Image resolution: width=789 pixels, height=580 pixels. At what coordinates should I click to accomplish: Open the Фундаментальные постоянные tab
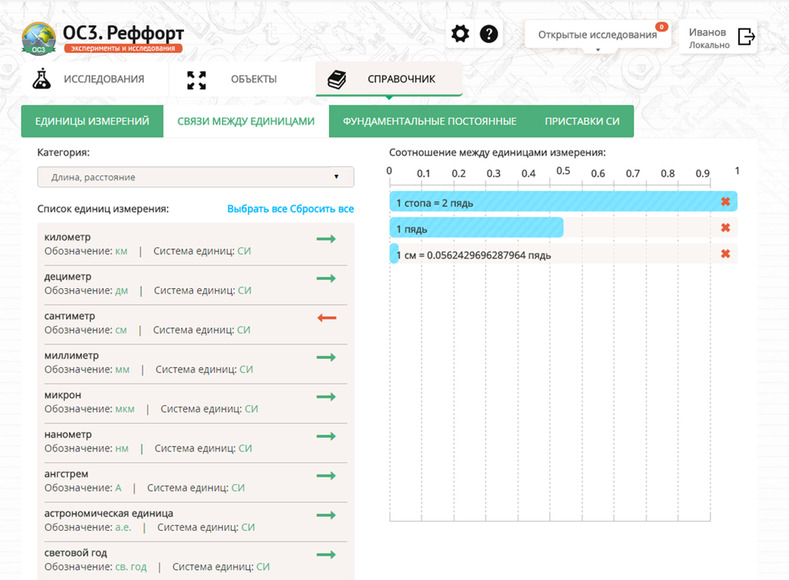[x=430, y=121]
